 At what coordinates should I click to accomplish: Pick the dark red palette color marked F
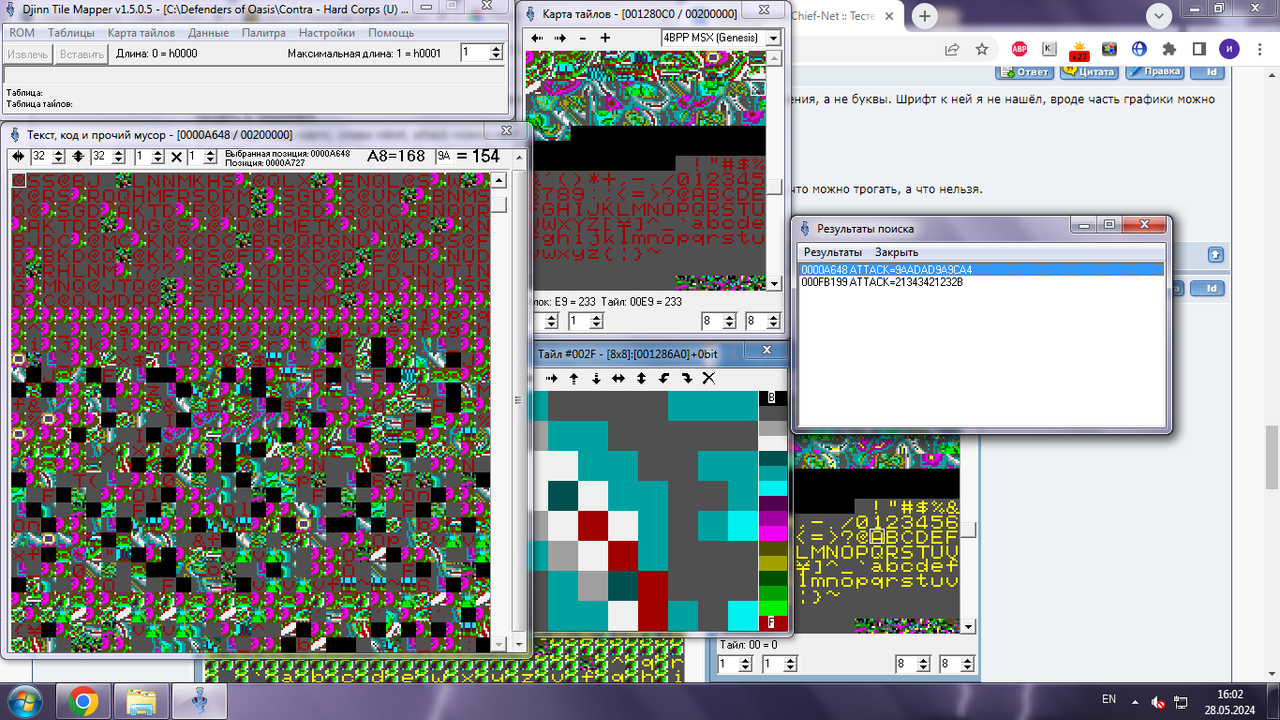[773, 623]
